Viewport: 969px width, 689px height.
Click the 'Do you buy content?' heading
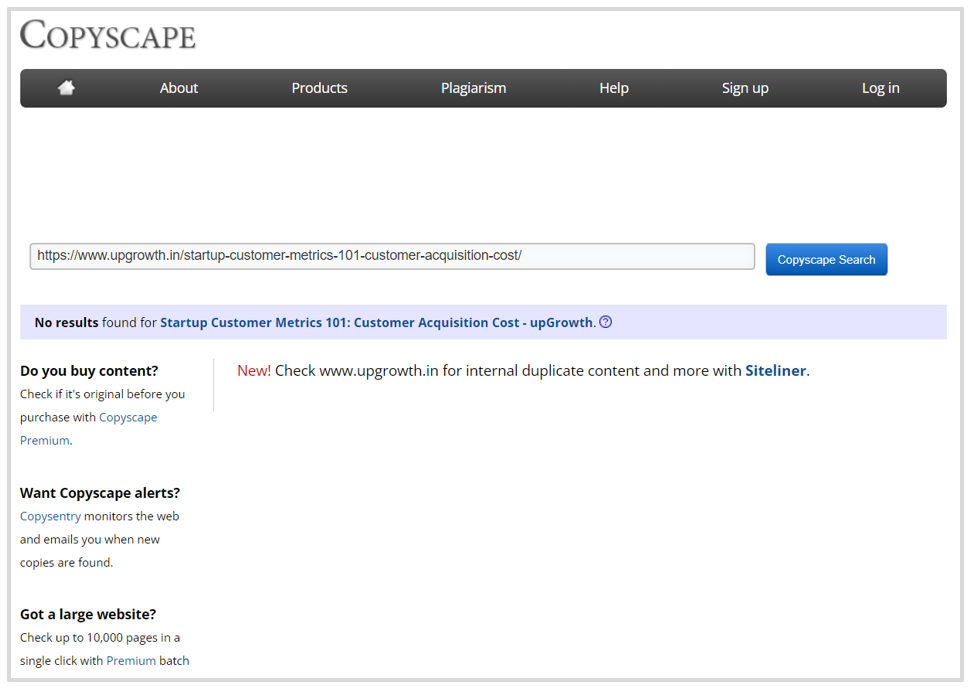click(89, 371)
